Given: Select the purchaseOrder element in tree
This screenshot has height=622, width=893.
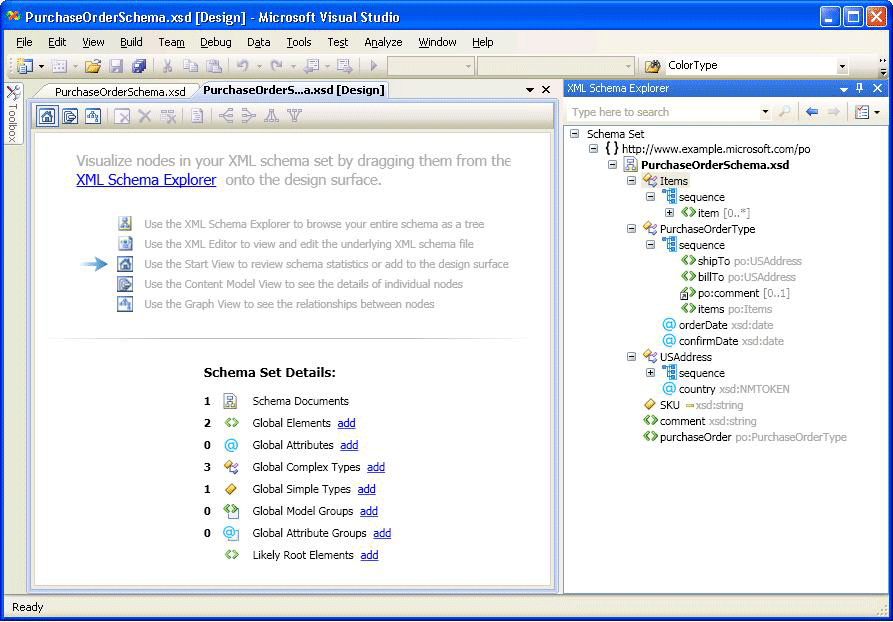Looking at the screenshot, I should (x=695, y=437).
